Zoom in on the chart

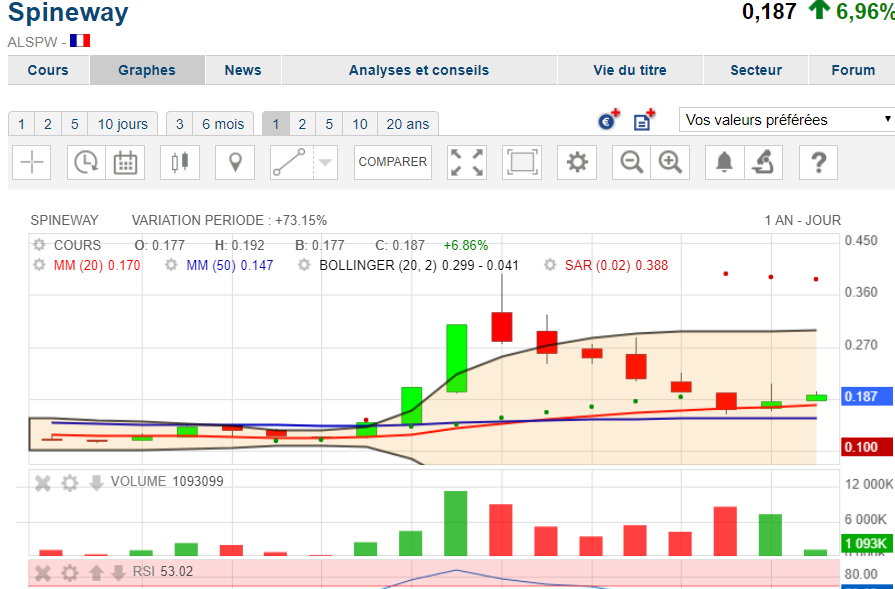click(670, 163)
